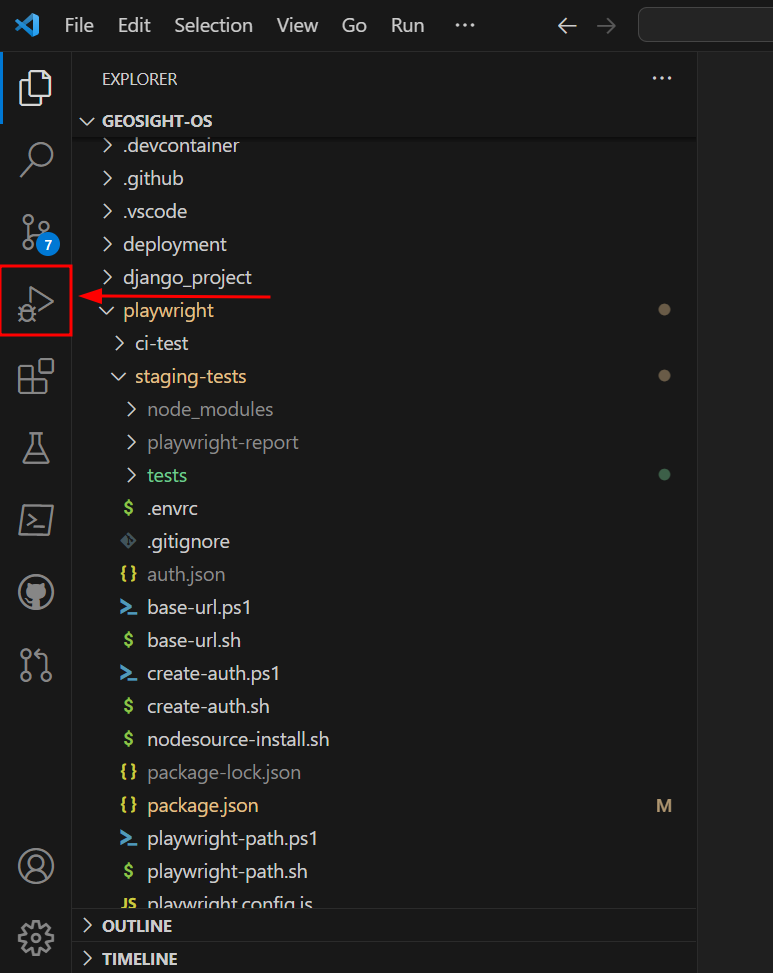Image resolution: width=773 pixels, height=973 pixels.
Task: Collapse the staging-tests folder
Action: [x=384, y=376]
